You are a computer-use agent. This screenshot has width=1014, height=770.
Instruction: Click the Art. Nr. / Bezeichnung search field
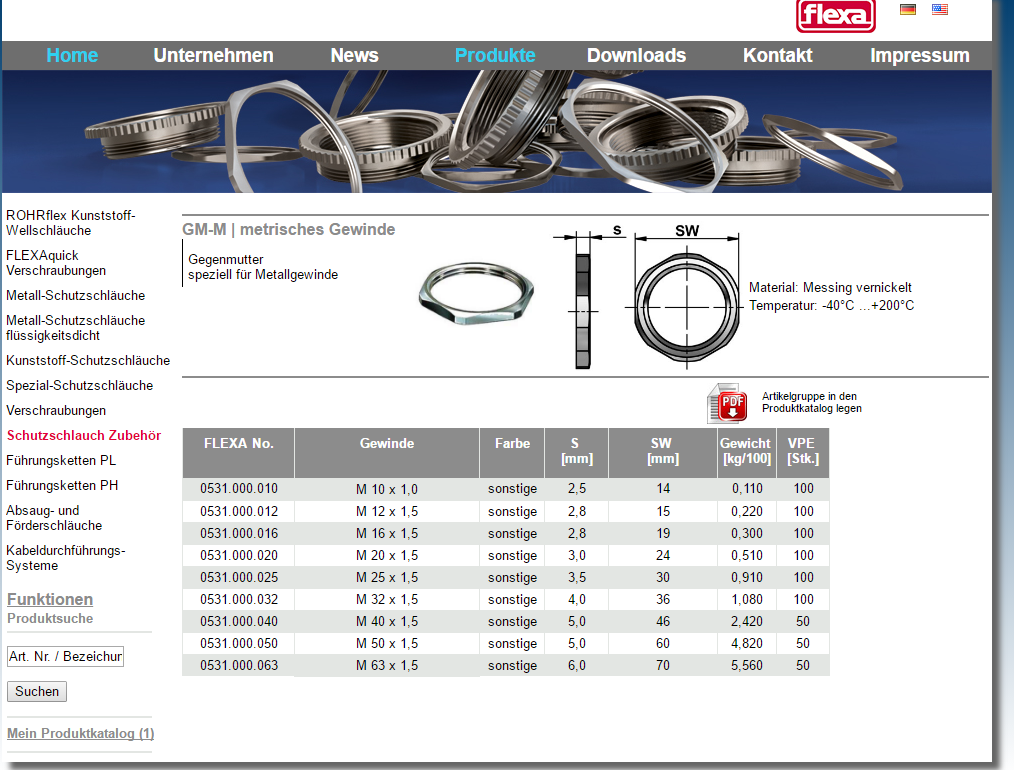pos(65,657)
